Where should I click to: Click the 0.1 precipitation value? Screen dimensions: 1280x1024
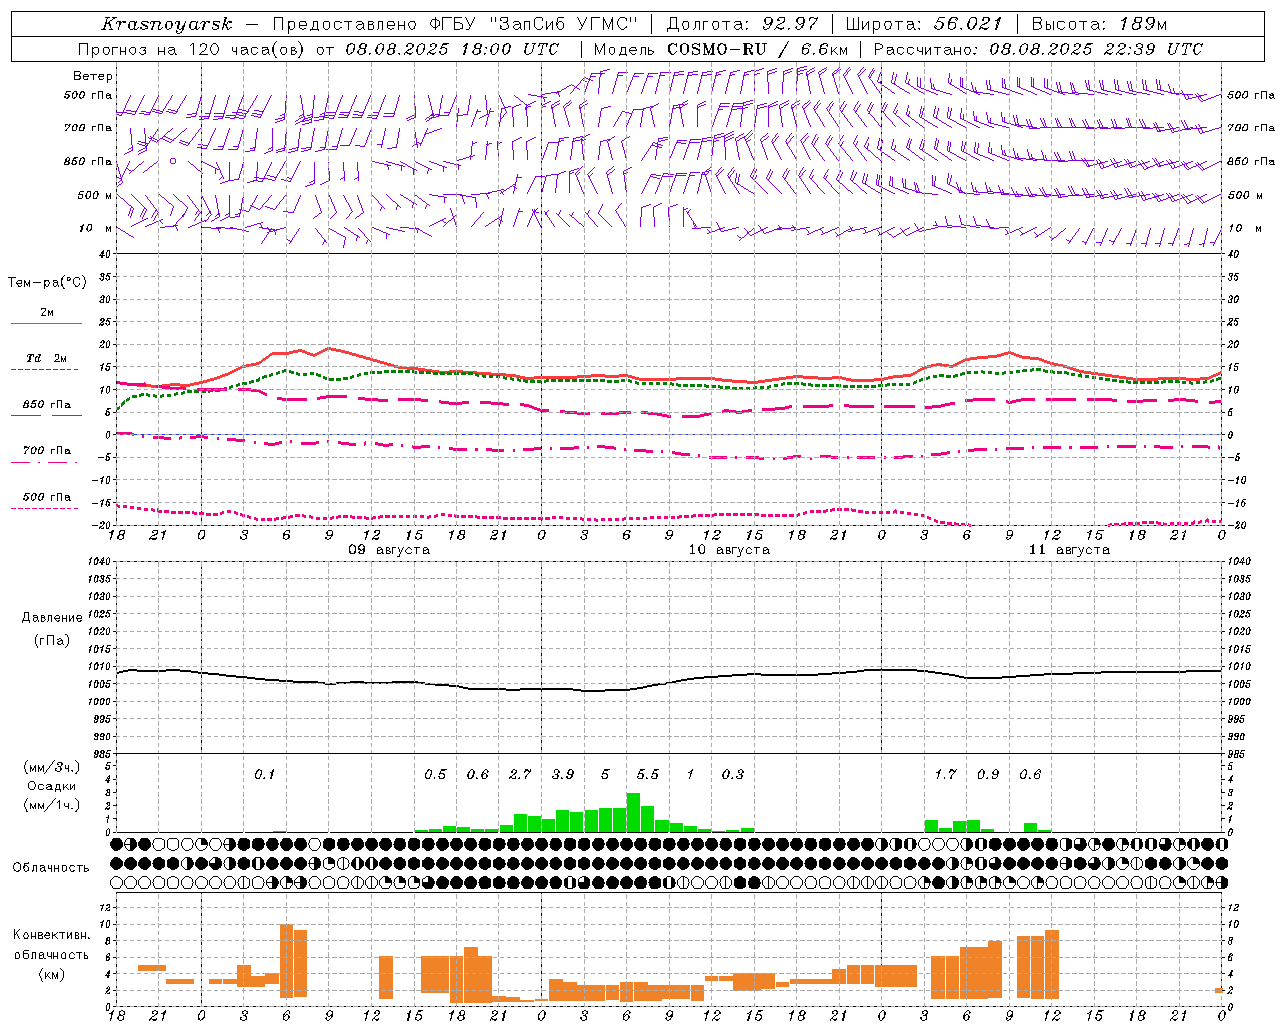tap(264, 775)
